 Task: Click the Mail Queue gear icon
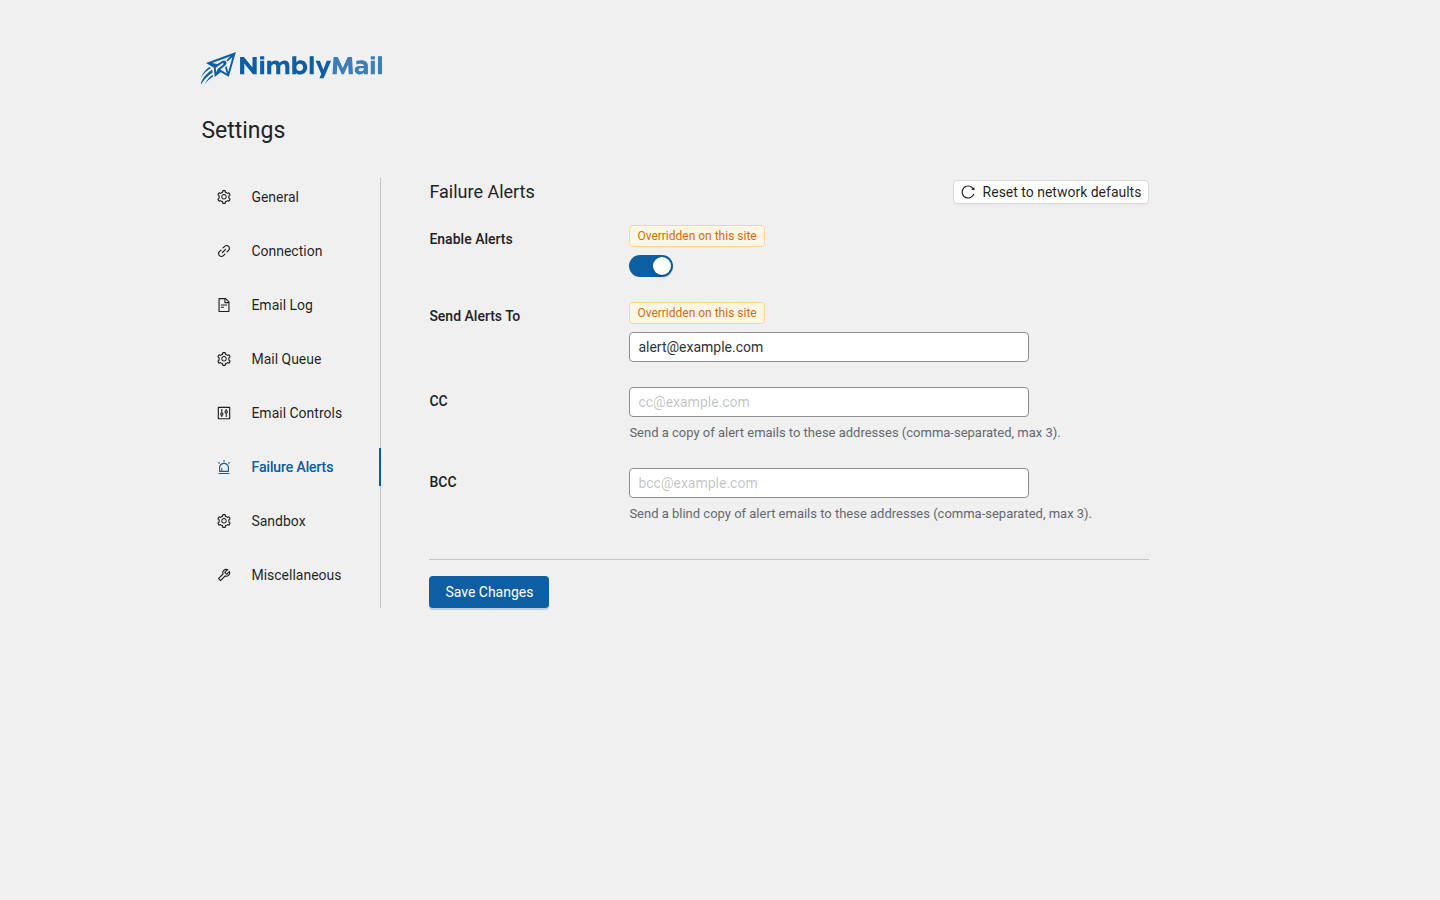point(224,359)
